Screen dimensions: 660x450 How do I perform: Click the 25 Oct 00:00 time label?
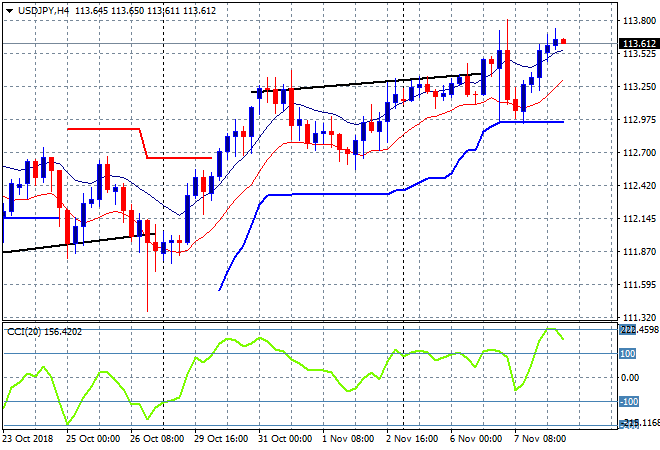93,439
